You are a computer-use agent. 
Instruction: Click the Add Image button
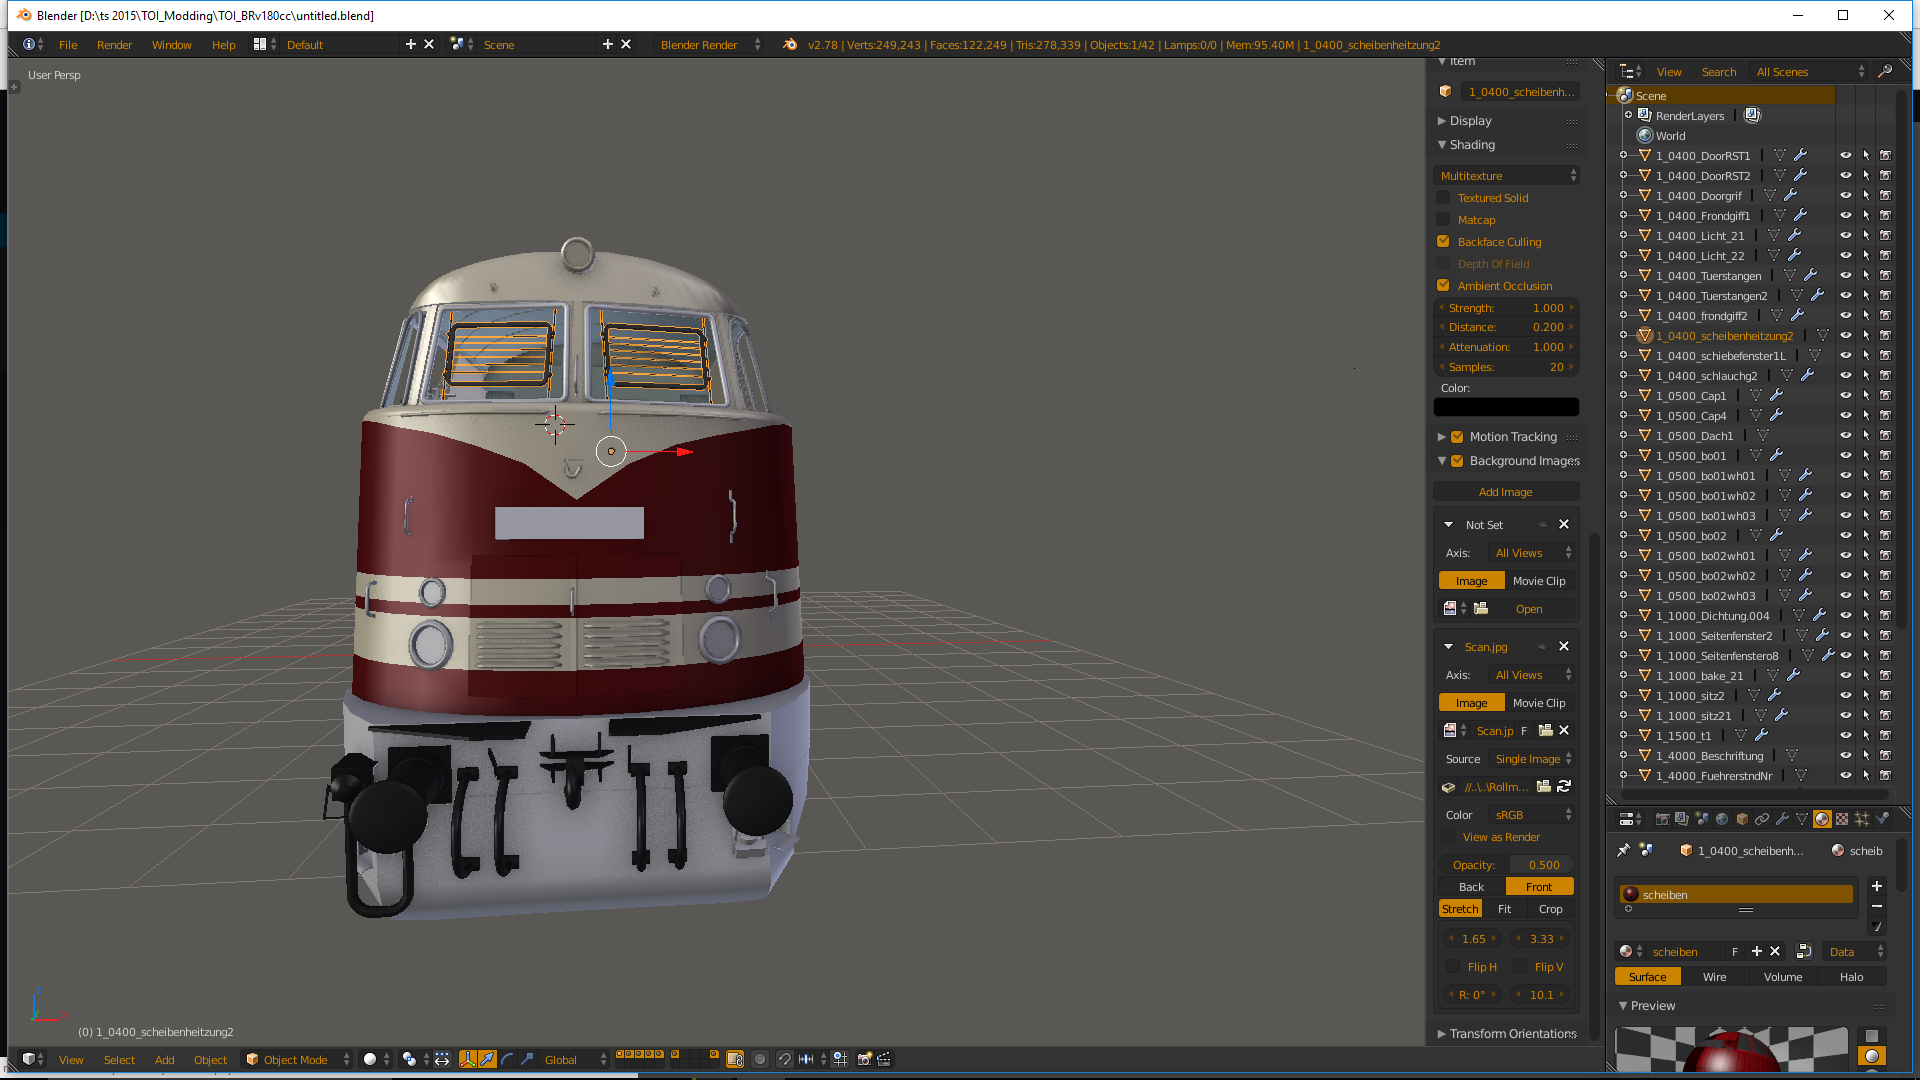point(1505,492)
